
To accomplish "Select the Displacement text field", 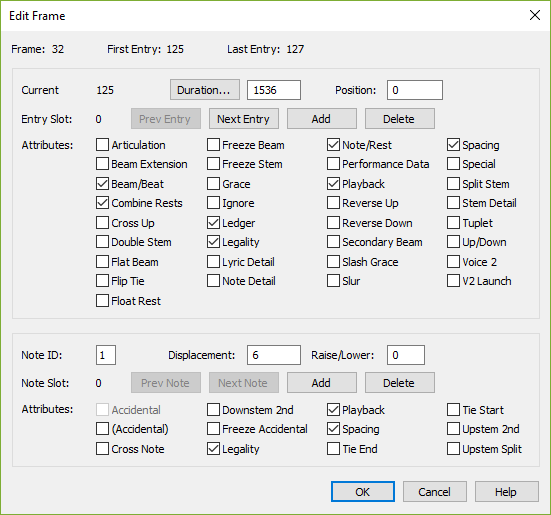I will (274, 355).
